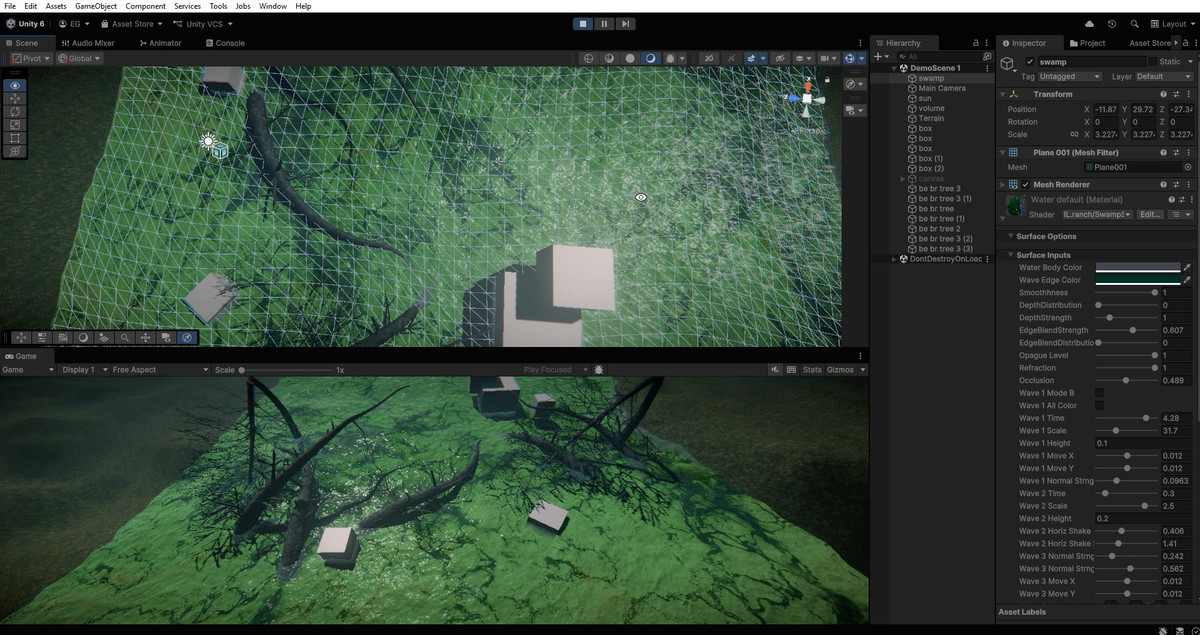Click the Stop play mode button

tap(584, 24)
